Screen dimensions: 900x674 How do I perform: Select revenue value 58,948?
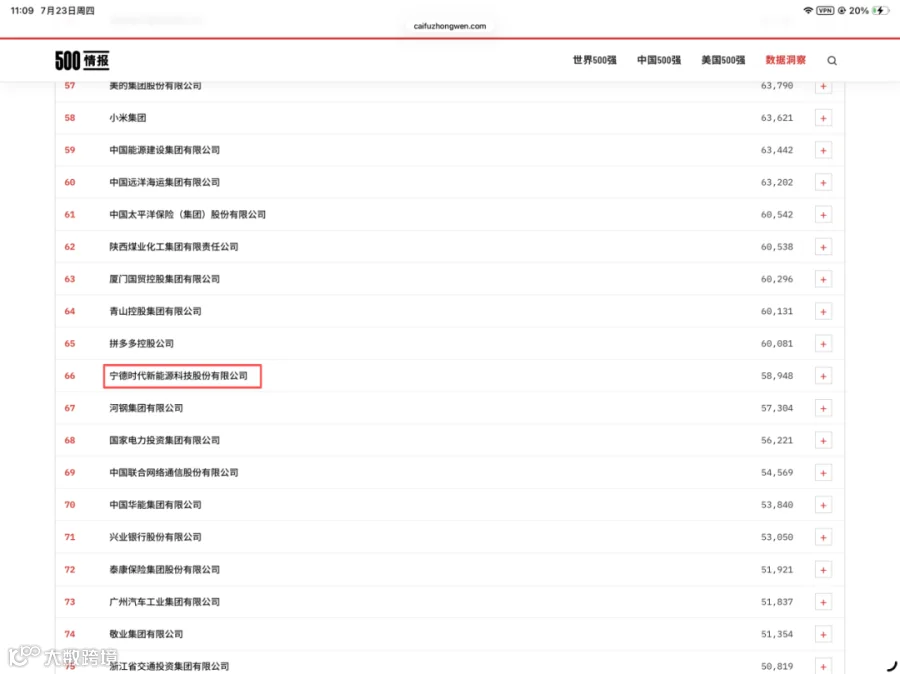pos(777,375)
